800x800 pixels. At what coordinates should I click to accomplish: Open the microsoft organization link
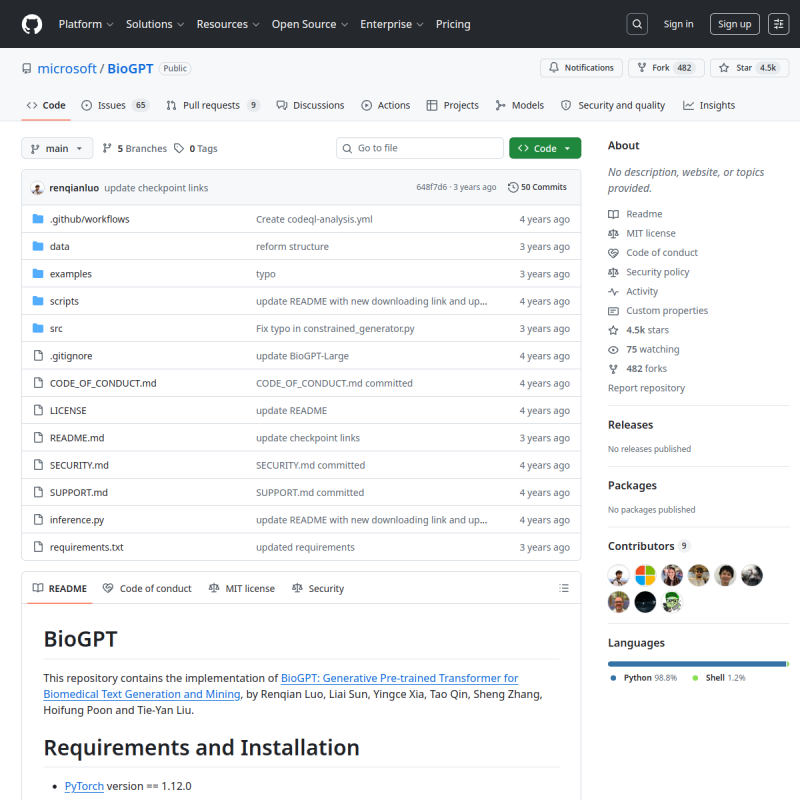click(67, 68)
